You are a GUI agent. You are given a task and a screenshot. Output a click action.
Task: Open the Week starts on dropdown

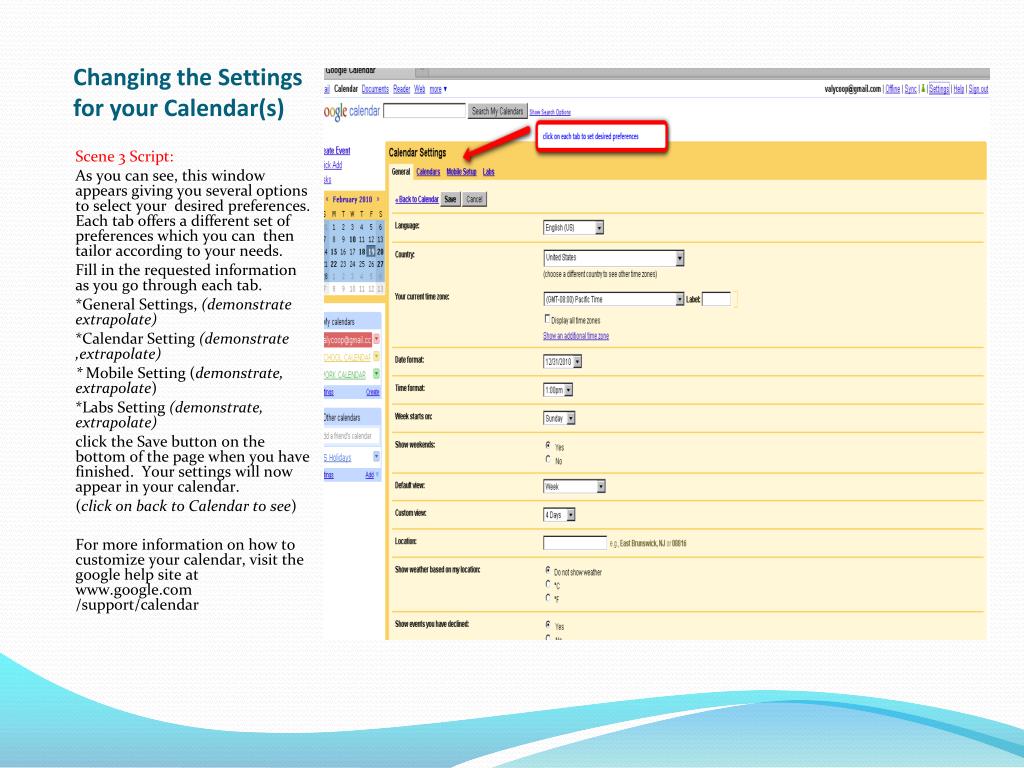(559, 418)
